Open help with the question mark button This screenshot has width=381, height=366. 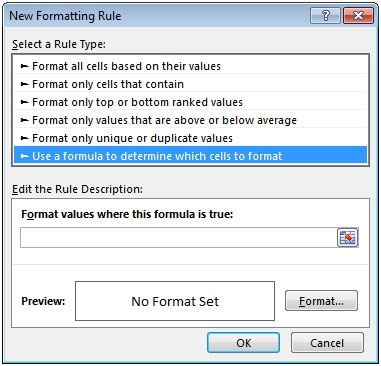point(325,16)
